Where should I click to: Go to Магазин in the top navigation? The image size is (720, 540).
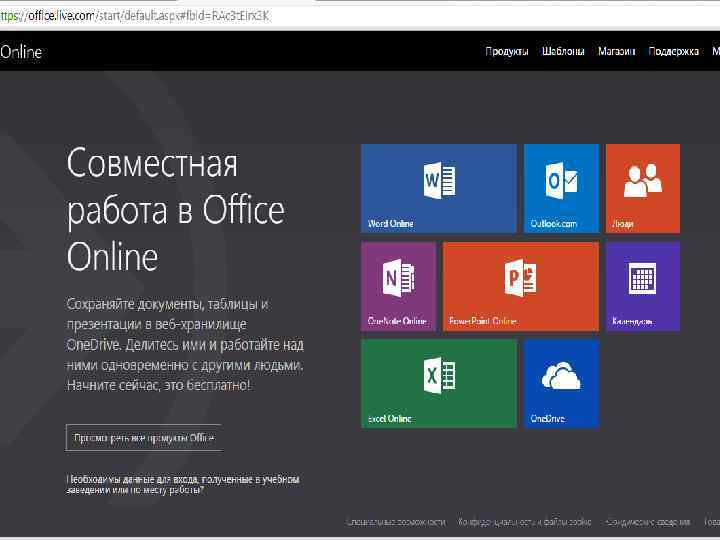(x=616, y=51)
